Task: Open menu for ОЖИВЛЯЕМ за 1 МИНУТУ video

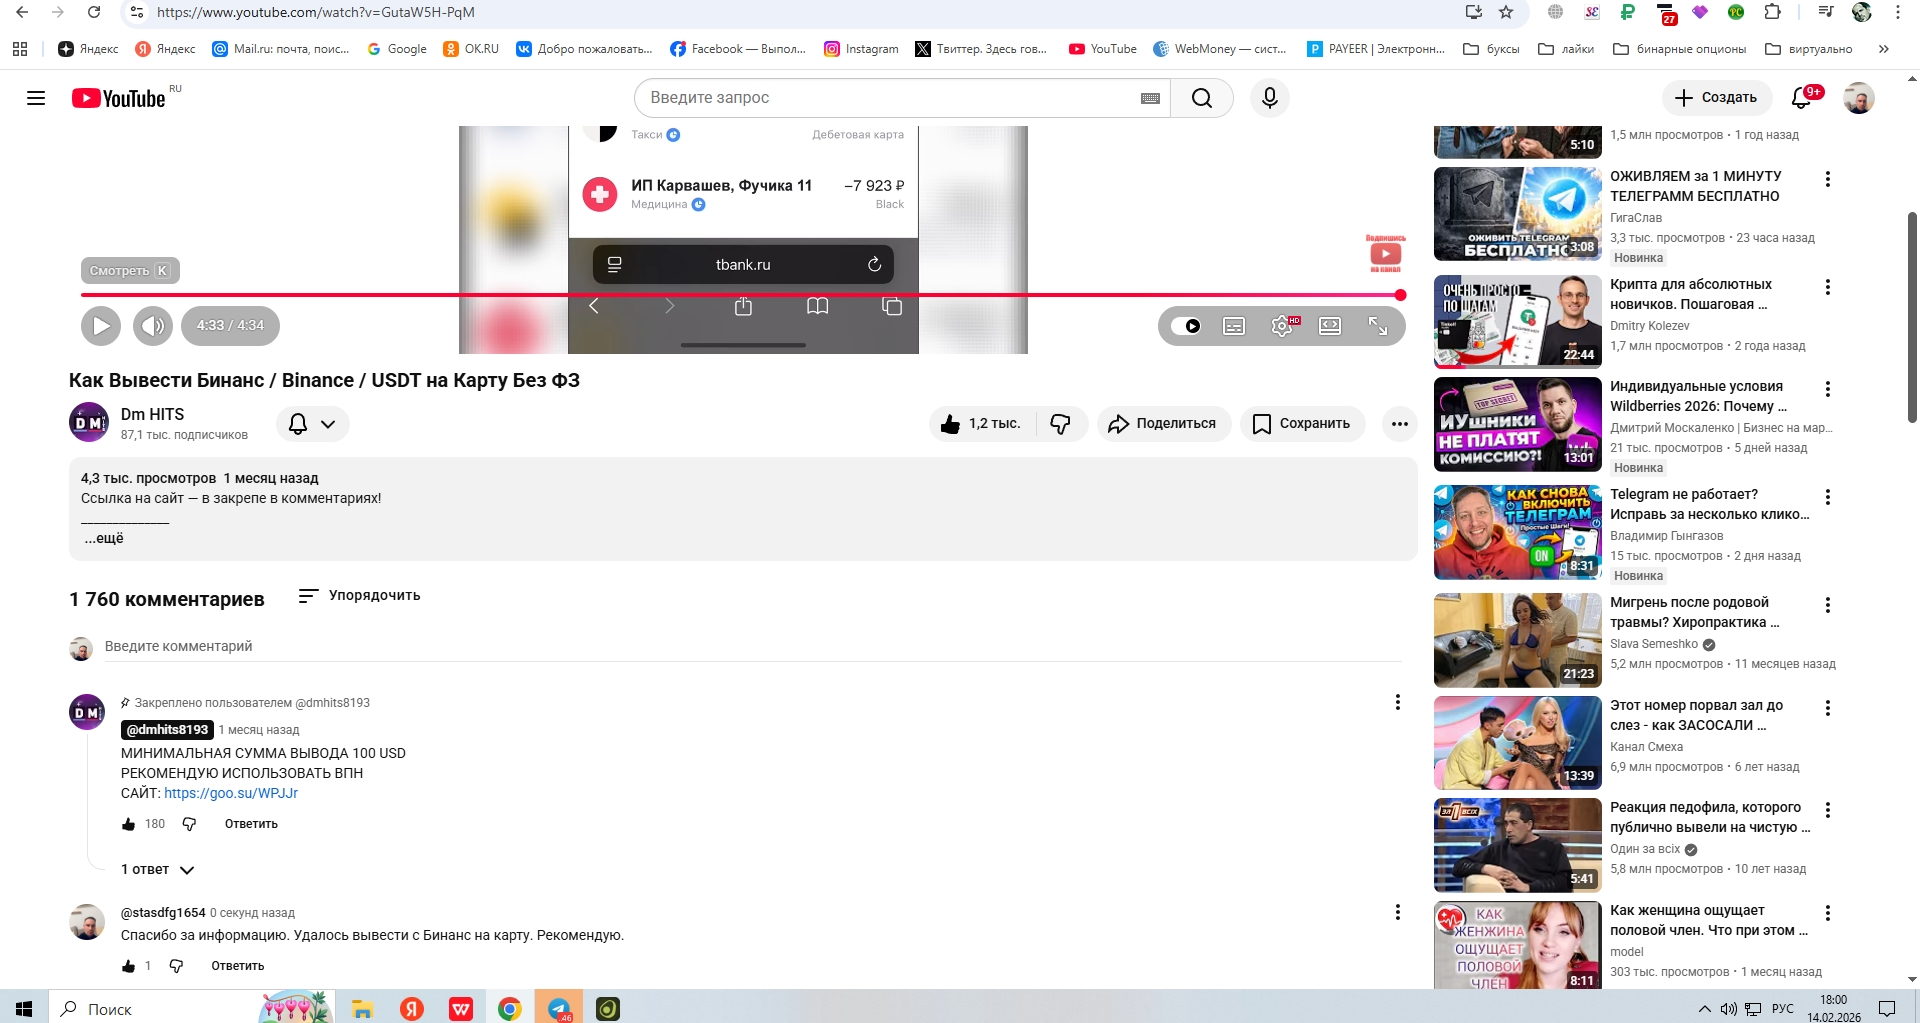Action: point(1828,179)
